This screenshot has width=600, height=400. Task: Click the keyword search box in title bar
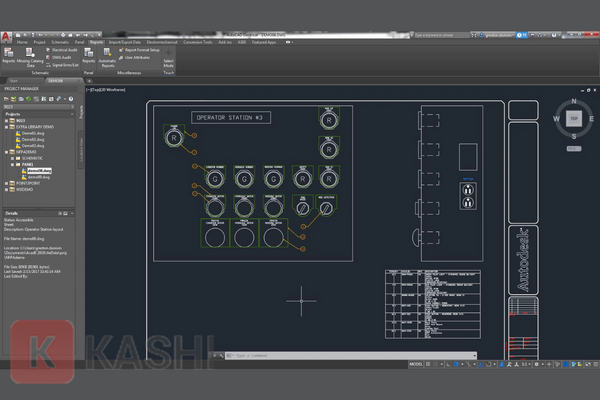pos(442,35)
